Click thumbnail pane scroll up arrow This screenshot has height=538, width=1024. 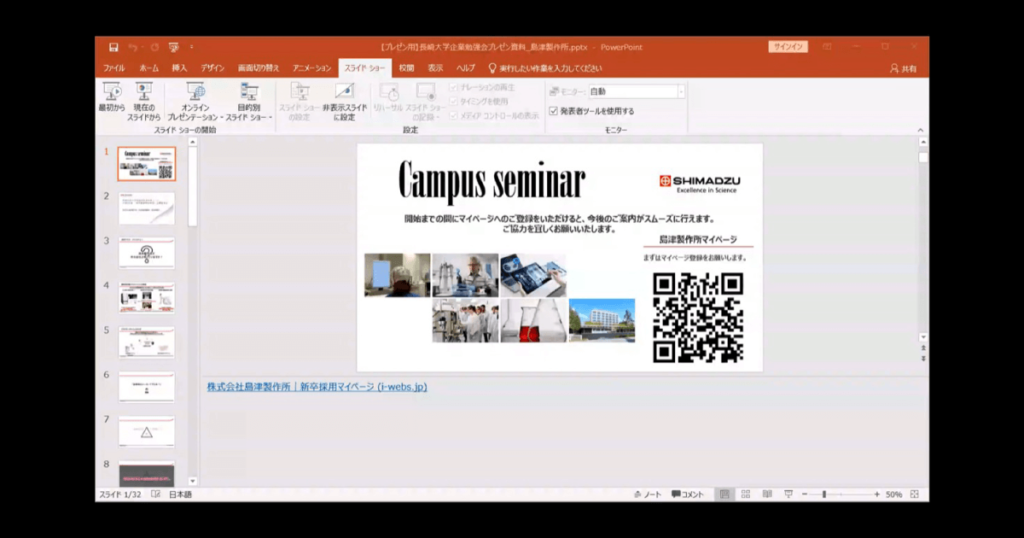coord(193,142)
